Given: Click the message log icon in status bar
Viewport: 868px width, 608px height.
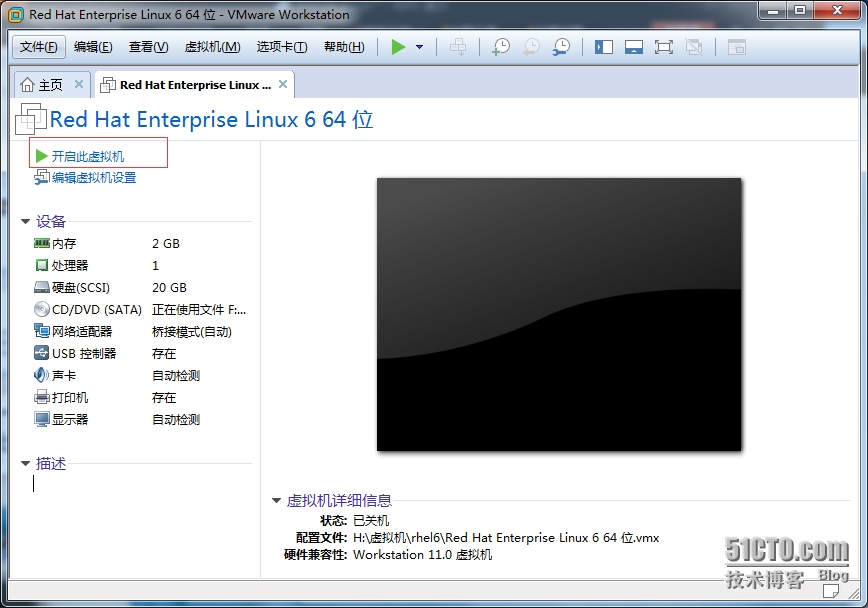Looking at the screenshot, I should (x=830, y=591).
